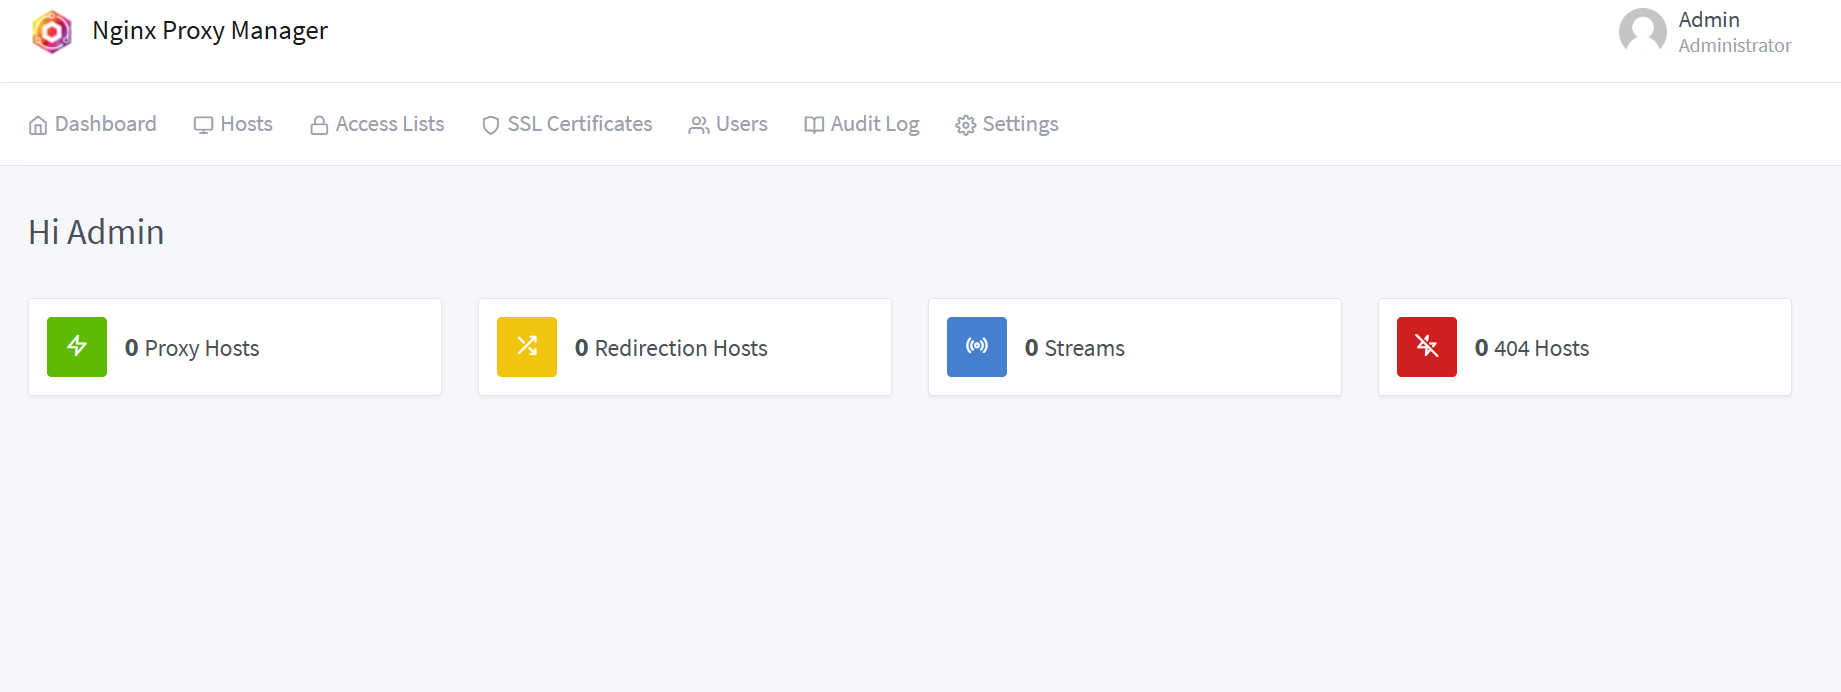
Task: Open the Audit Log page
Action: [x=862, y=124]
